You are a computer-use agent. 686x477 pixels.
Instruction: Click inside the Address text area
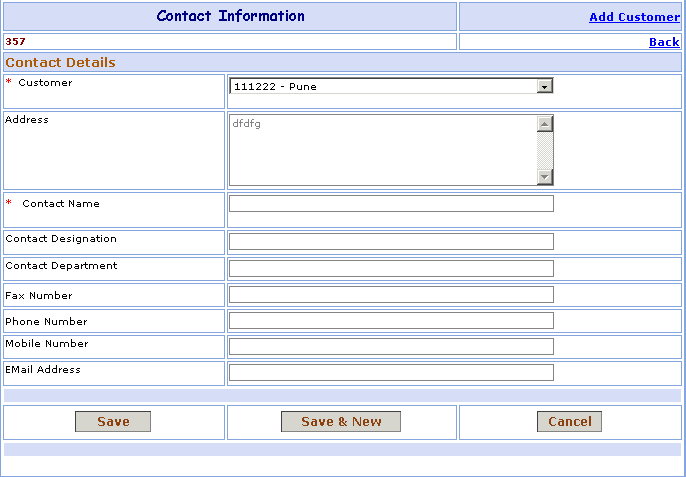point(382,150)
